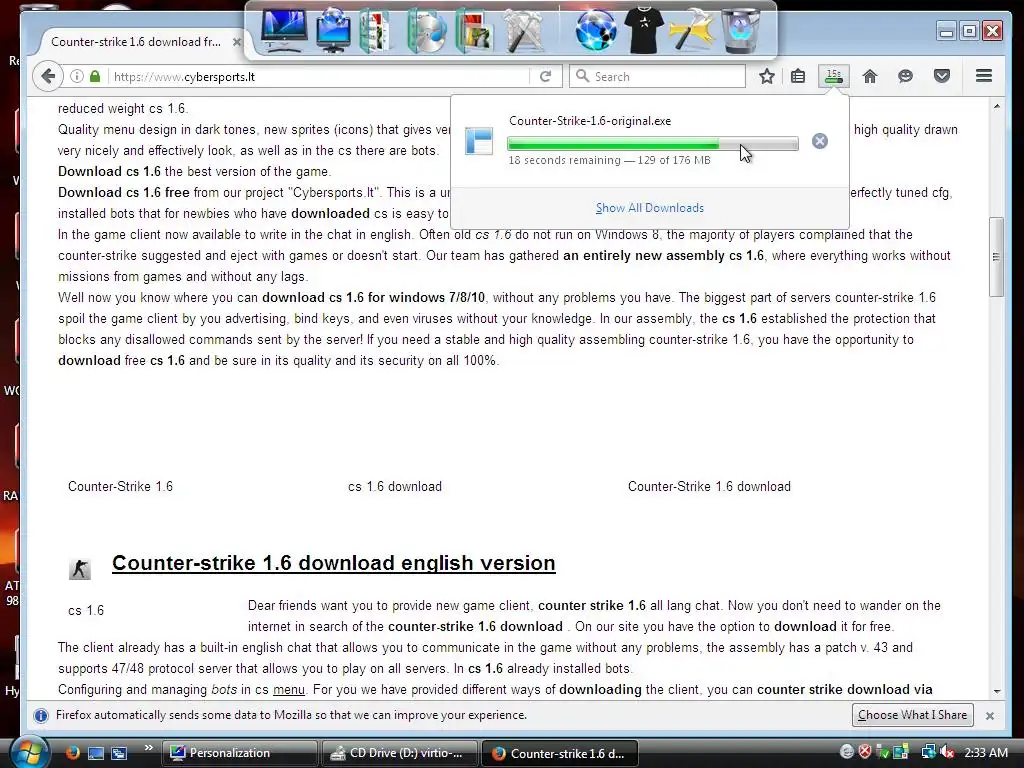
Task: Open Counter-Strike-1.6-original.exe download entry name
Action: [590, 121]
